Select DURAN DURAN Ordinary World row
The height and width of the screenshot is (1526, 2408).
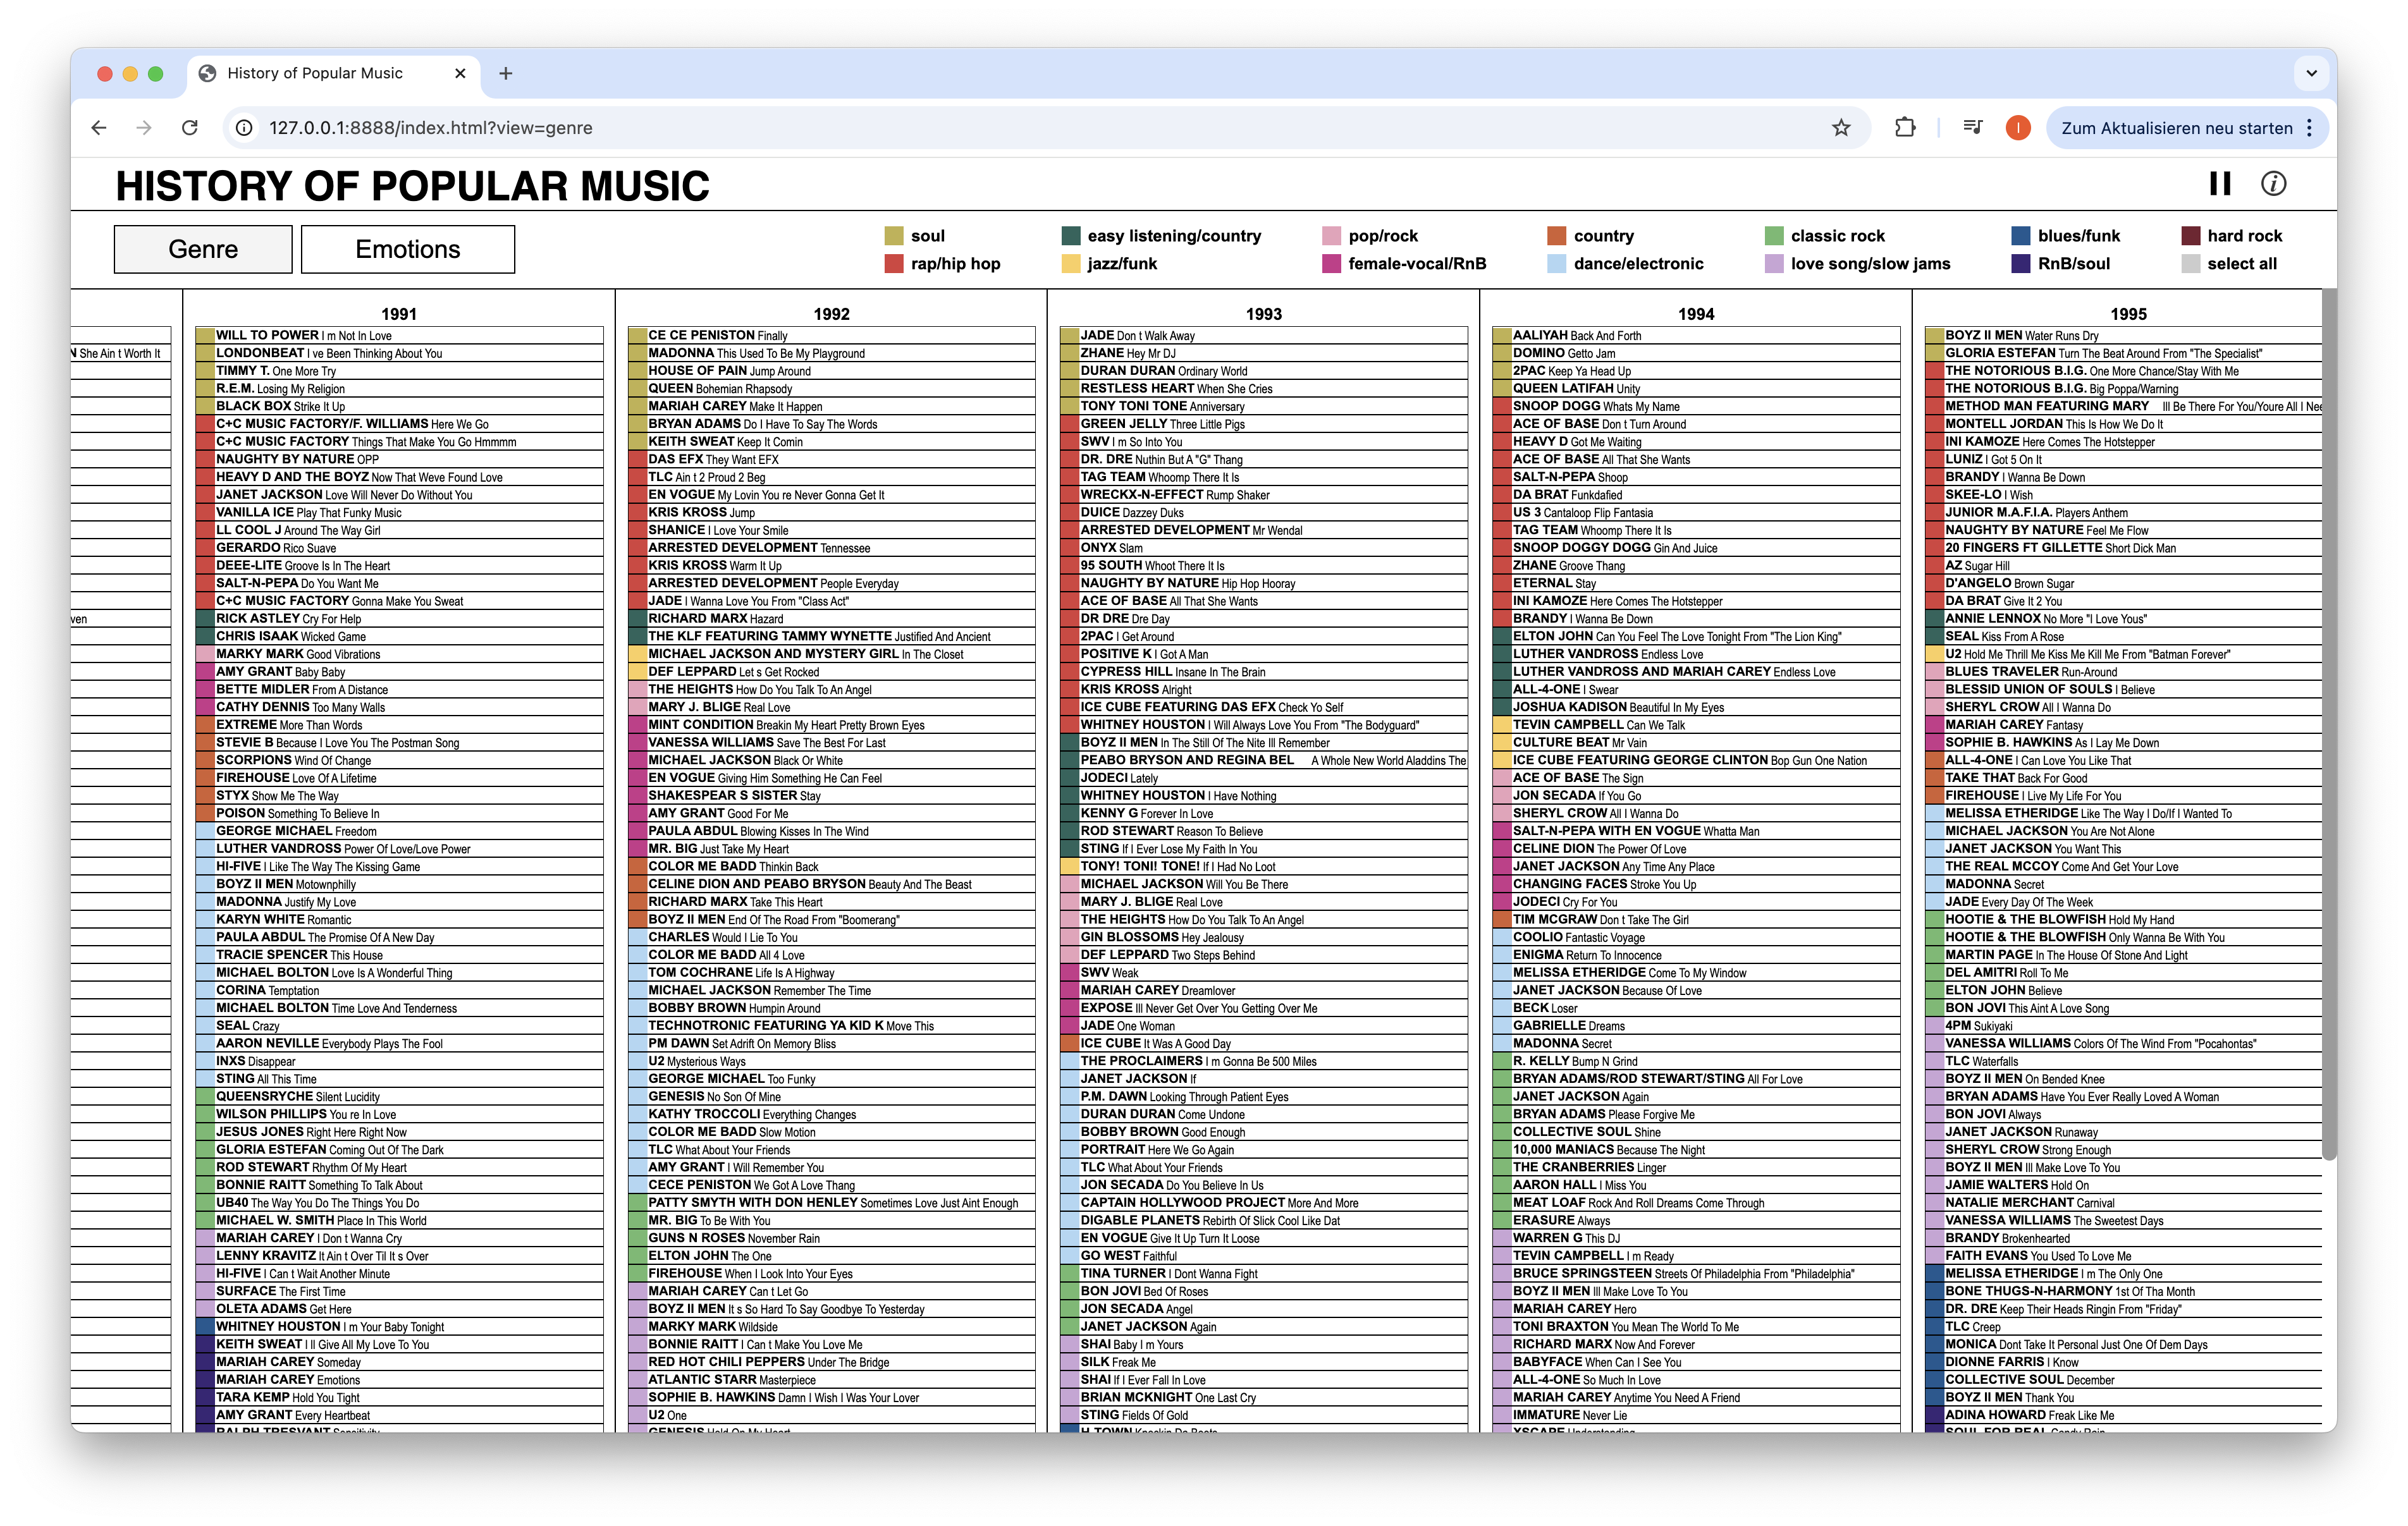pyautogui.click(x=1263, y=371)
